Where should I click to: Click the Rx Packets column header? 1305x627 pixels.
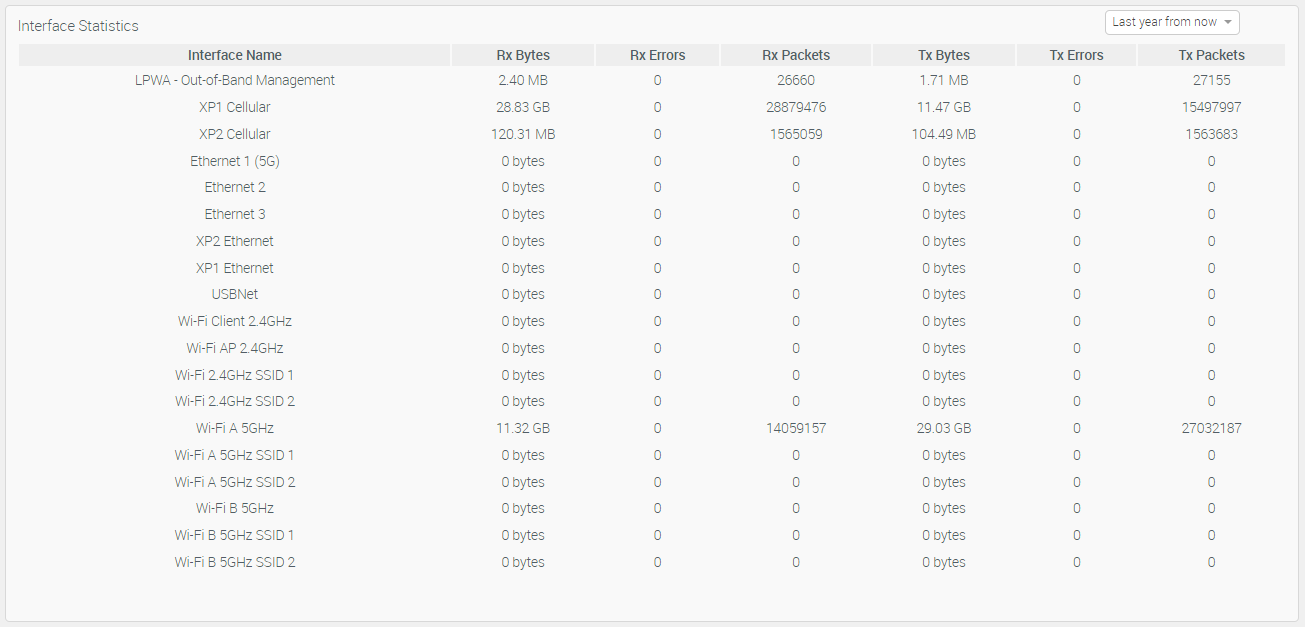click(x=796, y=55)
